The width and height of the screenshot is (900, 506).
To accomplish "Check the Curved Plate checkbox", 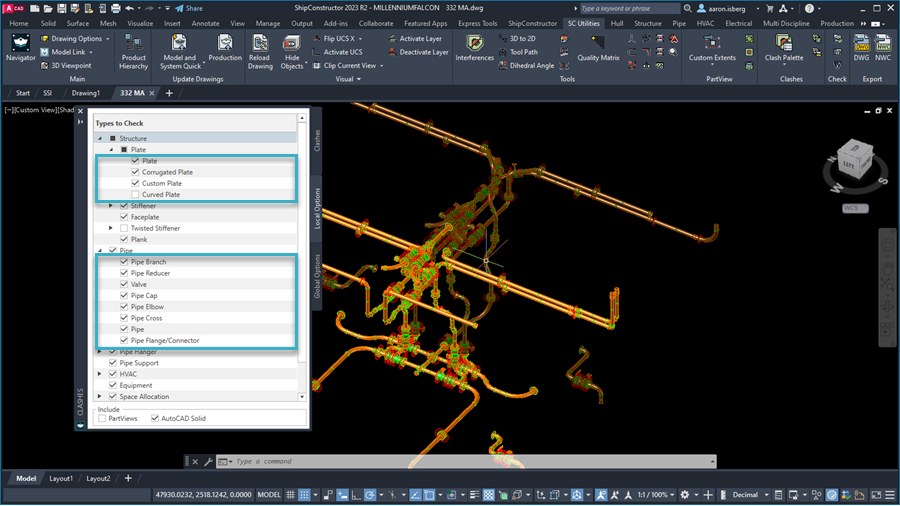I will pos(135,194).
